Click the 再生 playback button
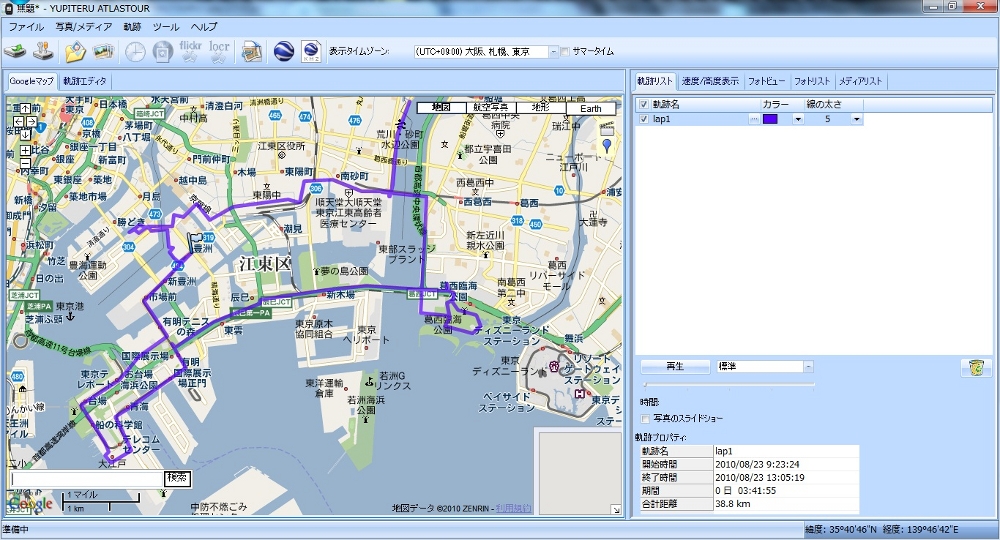The height and width of the screenshot is (540, 1000). click(x=674, y=367)
